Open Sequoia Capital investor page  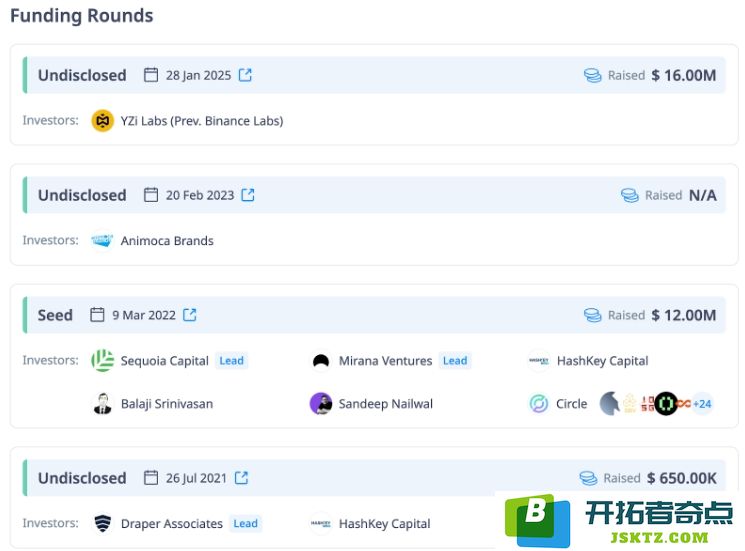pos(164,361)
